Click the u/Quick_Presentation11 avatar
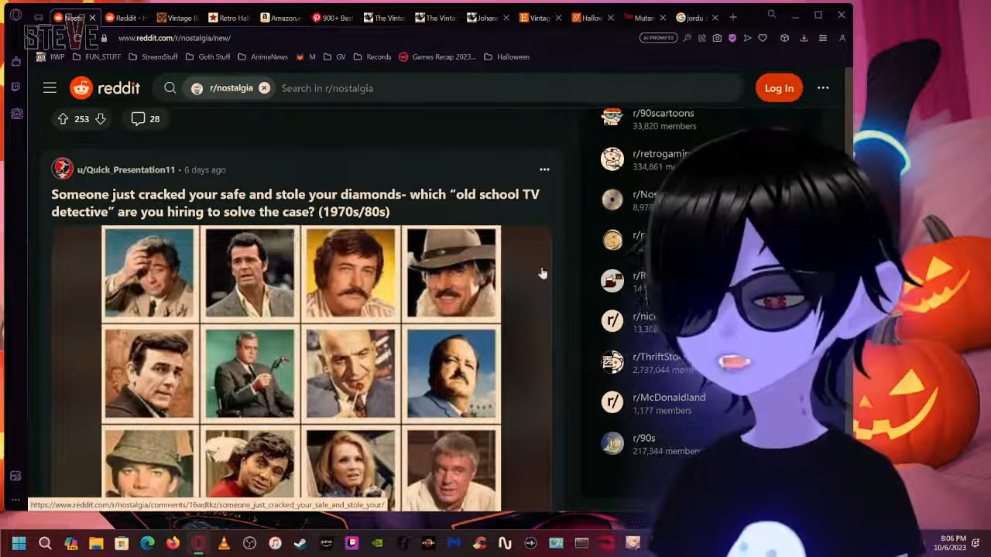 pos(62,169)
